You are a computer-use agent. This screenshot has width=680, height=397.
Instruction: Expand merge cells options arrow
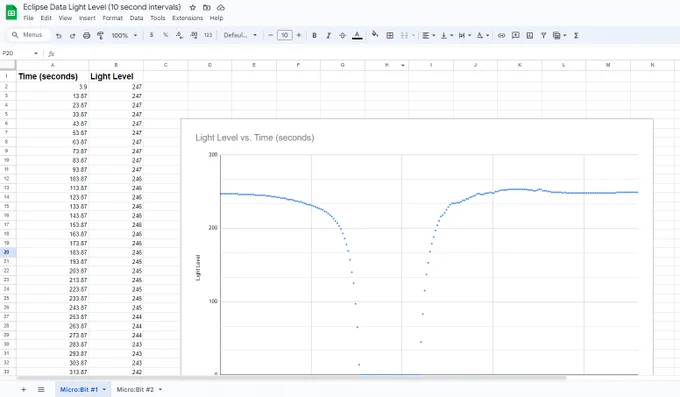(x=413, y=36)
